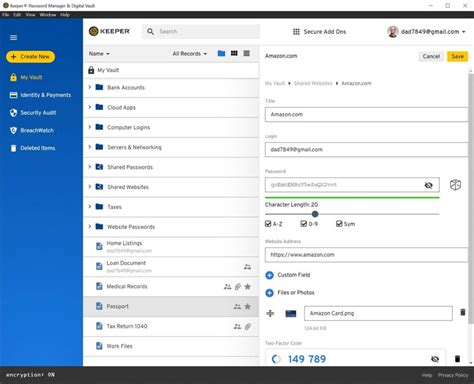Image resolution: width=474 pixels, height=384 pixels.
Task: Open the Secure Add Ons grid icon
Action: point(296,32)
